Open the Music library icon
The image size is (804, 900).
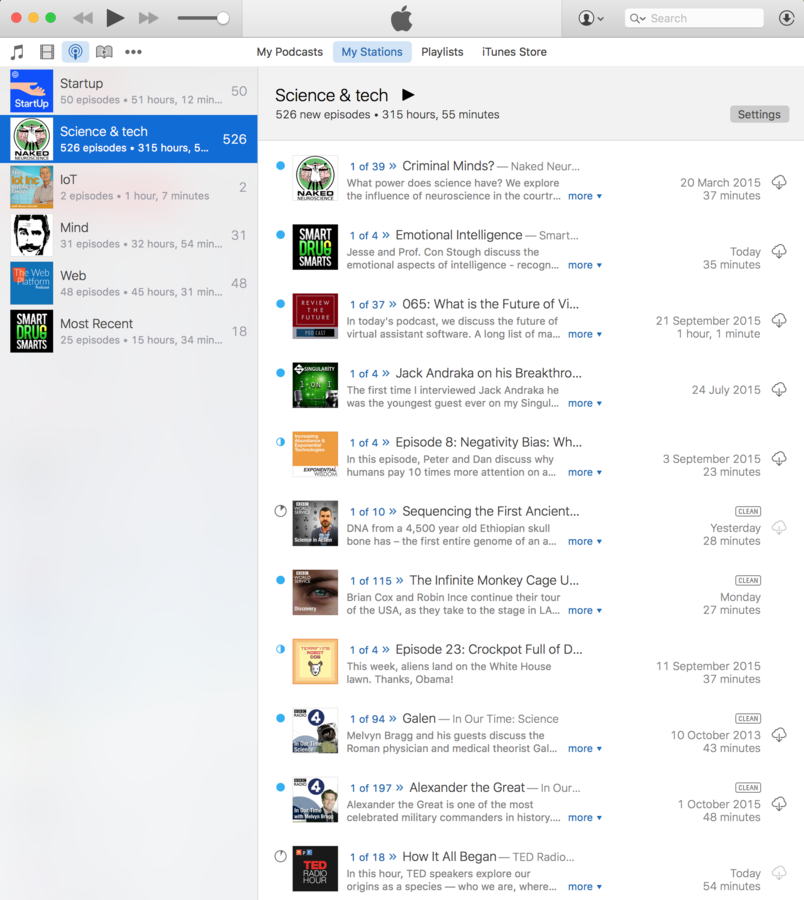point(18,52)
